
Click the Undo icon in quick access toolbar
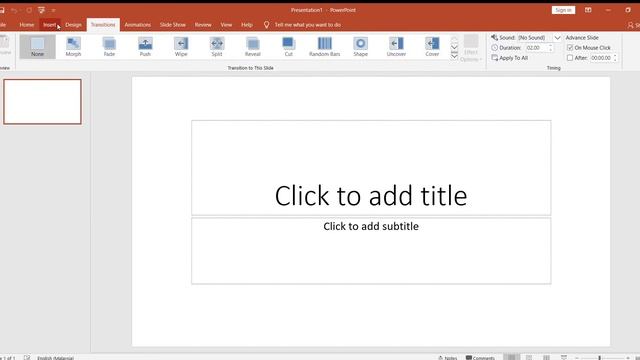14,10
